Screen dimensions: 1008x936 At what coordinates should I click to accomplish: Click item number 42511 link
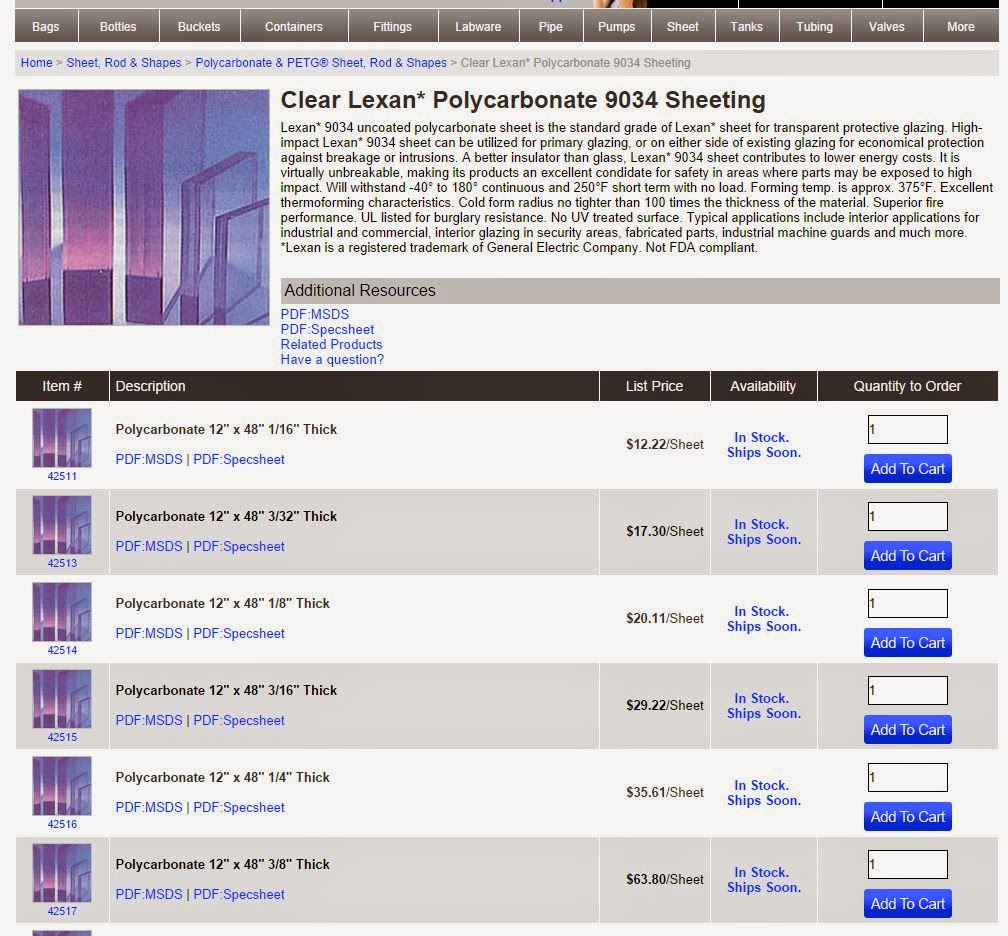pos(62,476)
